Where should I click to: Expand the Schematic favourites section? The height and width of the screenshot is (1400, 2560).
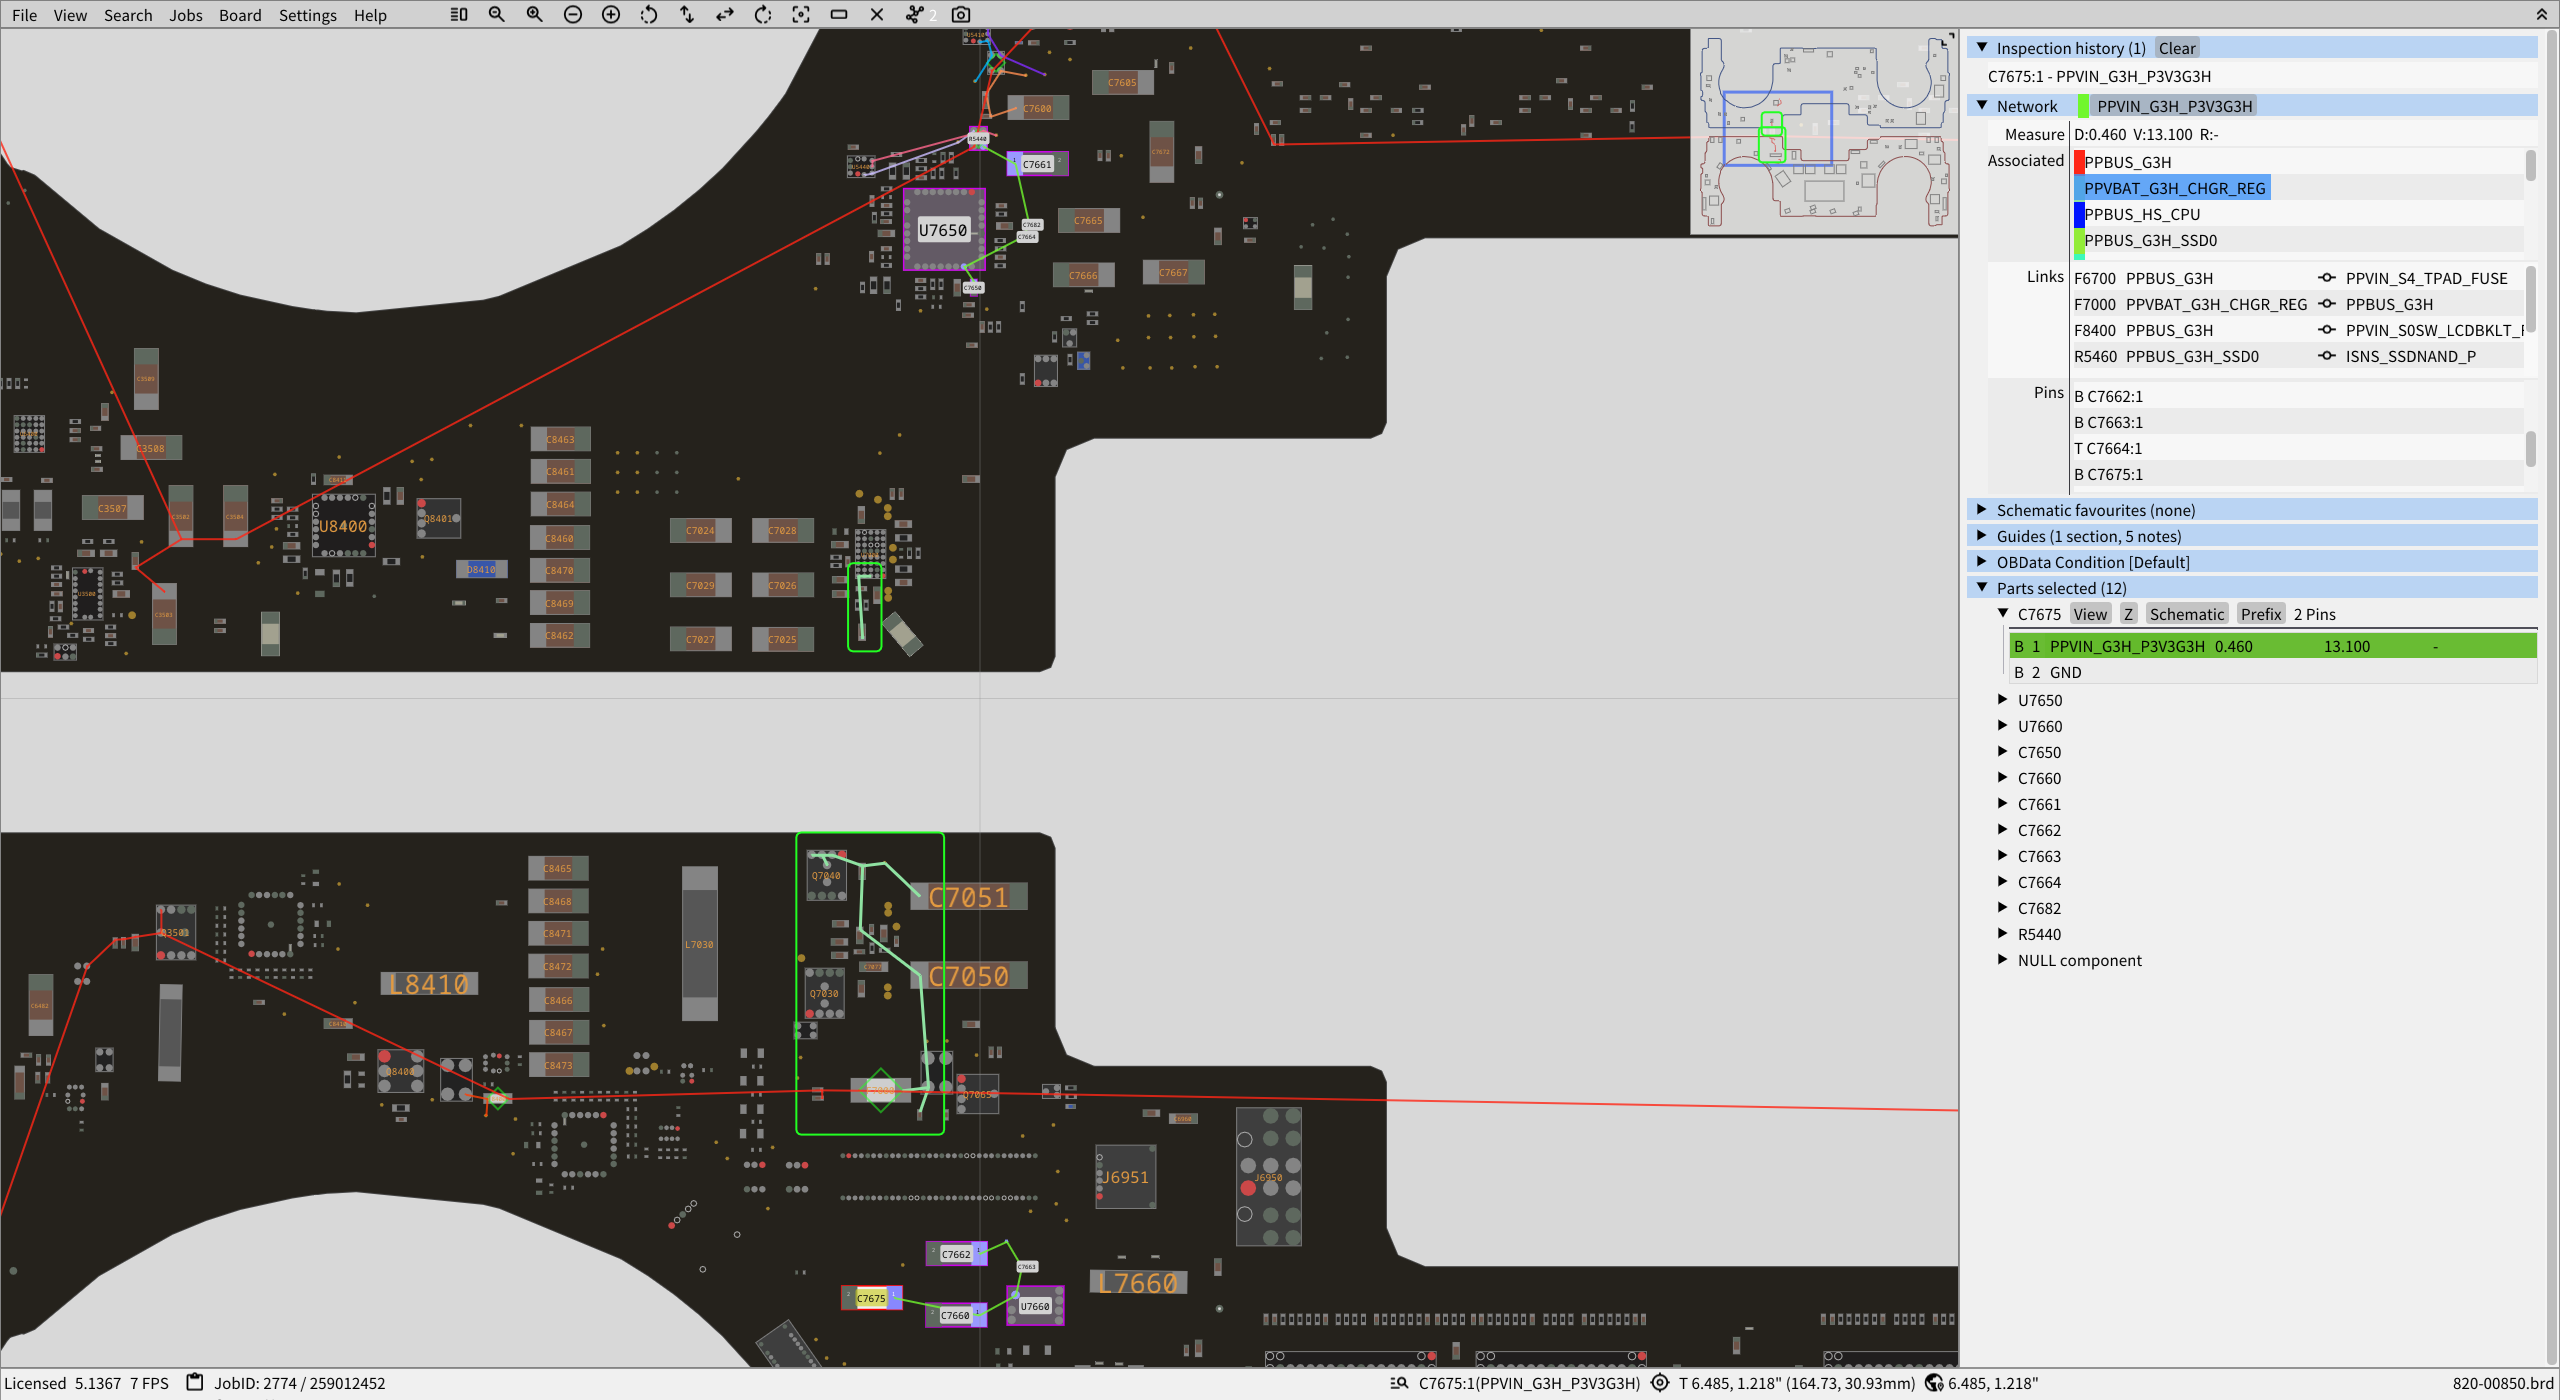(1982, 510)
